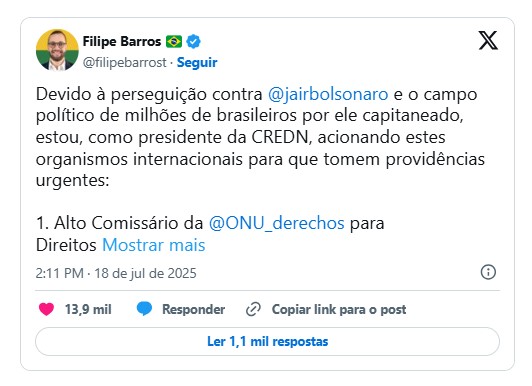This screenshot has height=386, width=532.
Task: Click Copiar link para o post
Action: [x=339, y=309]
